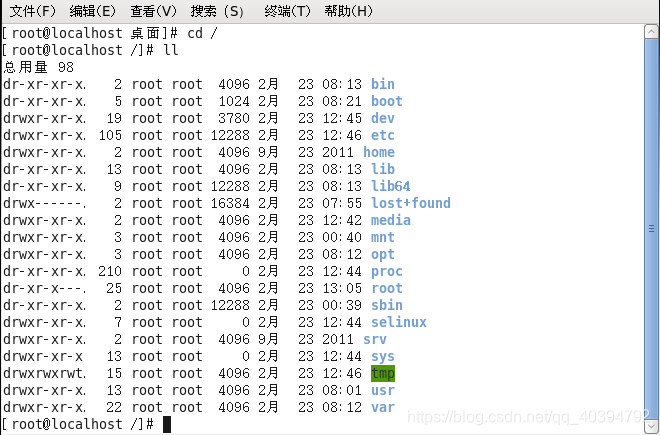Screen dimensions: 660x435
Task: Click the time '00:40' in mnt row
Action: [342, 237]
